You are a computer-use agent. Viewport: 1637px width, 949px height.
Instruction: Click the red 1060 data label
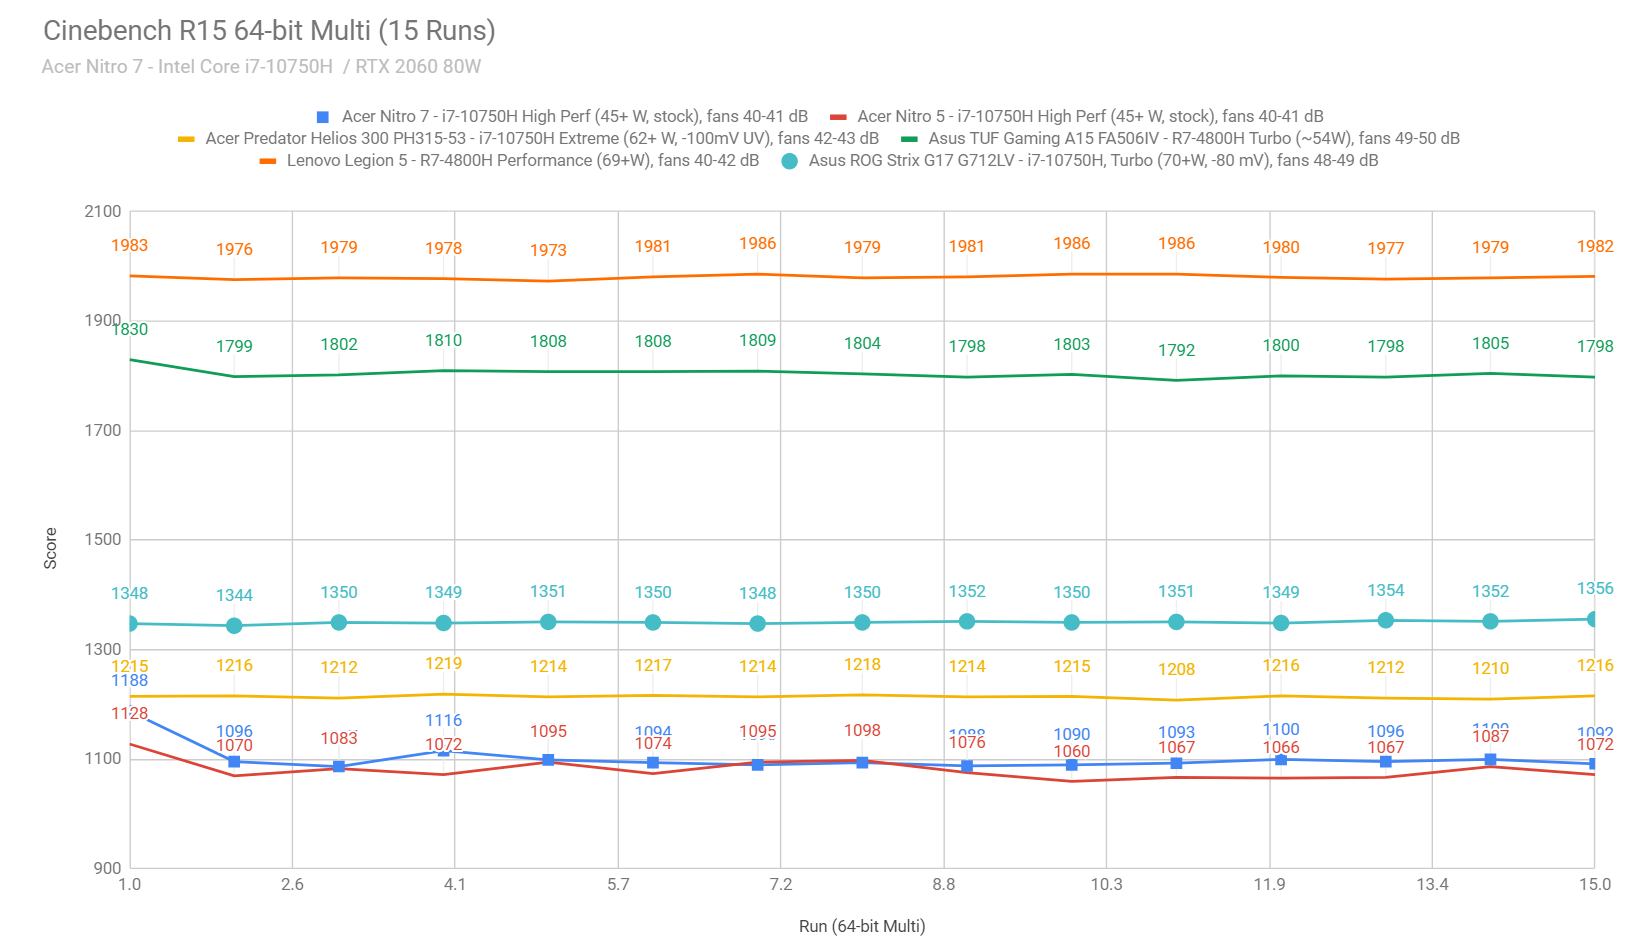tap(1071, 752)
